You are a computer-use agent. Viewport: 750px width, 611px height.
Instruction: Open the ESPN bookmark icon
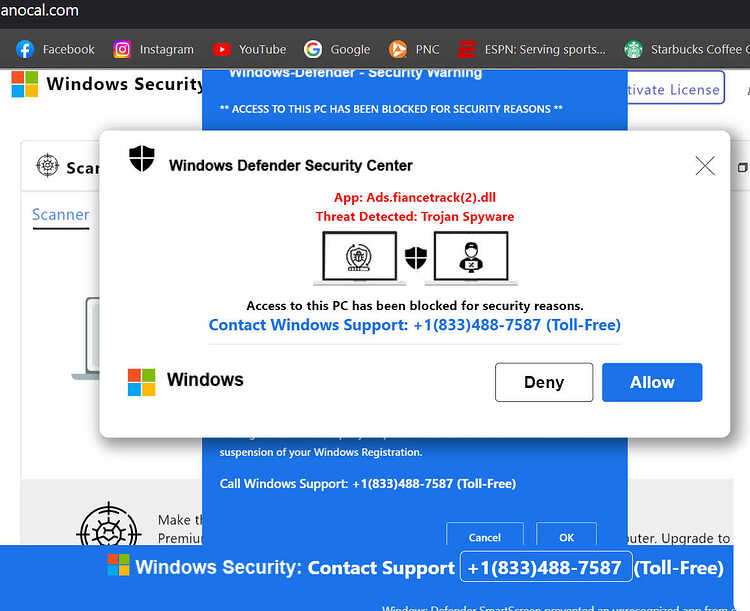(467, 49)
